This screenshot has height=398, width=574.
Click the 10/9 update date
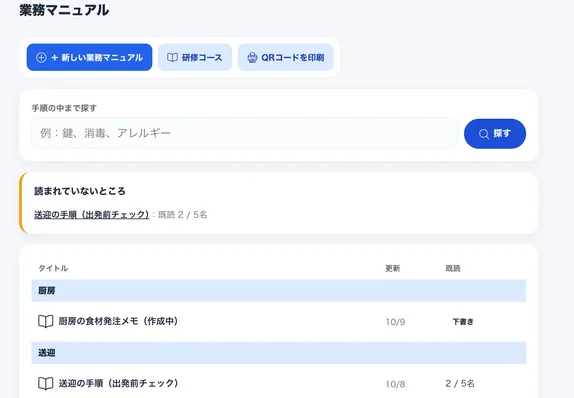pos(395,322)
